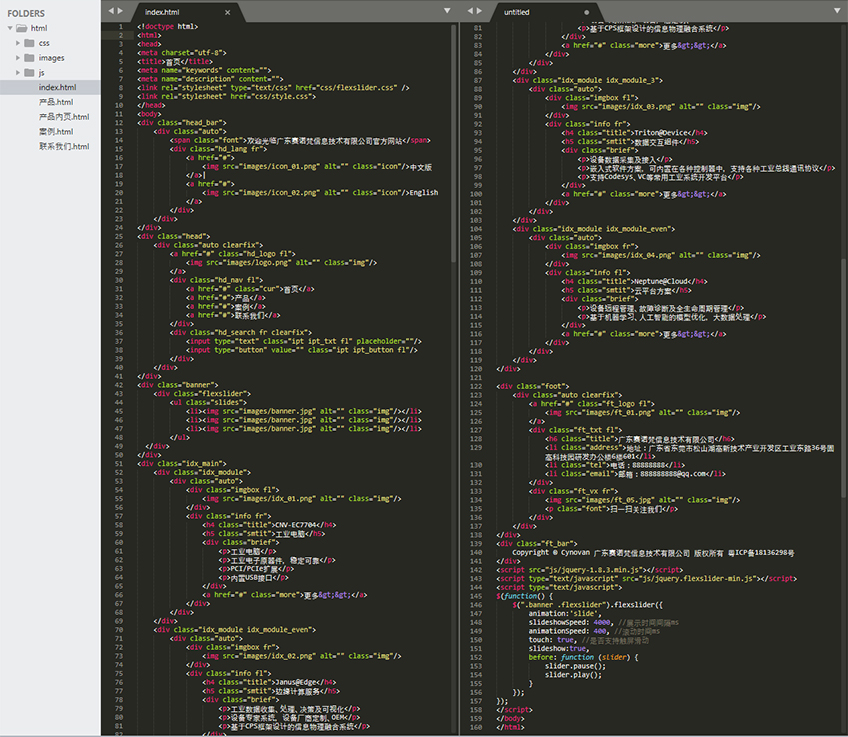The height and width of the screenshot is (737, 848).
Task: Go to previous tab in right pane
Action: 470,11
